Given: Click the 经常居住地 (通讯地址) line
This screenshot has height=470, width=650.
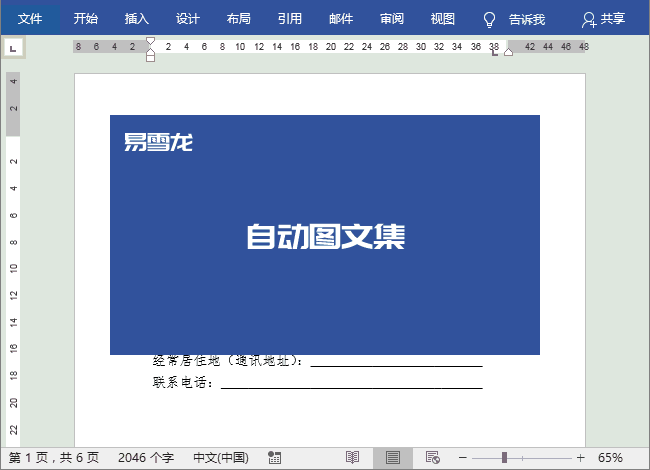Looking at the screenshot, I should coord(318,361).
